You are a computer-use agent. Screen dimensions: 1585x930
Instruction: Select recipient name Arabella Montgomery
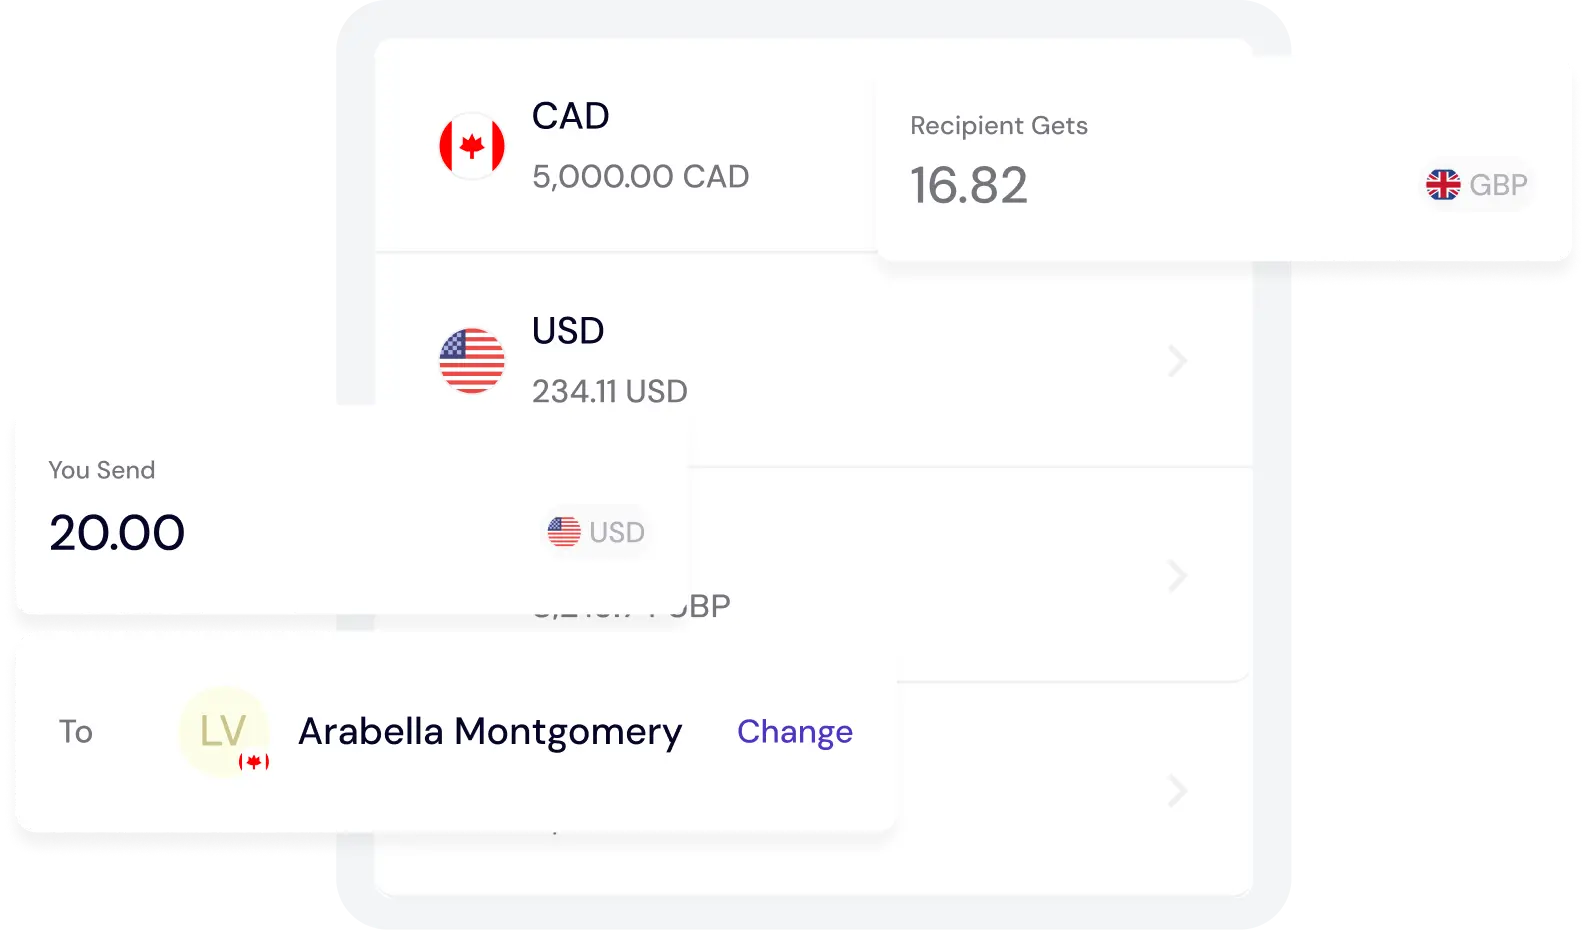click(490, 732)
